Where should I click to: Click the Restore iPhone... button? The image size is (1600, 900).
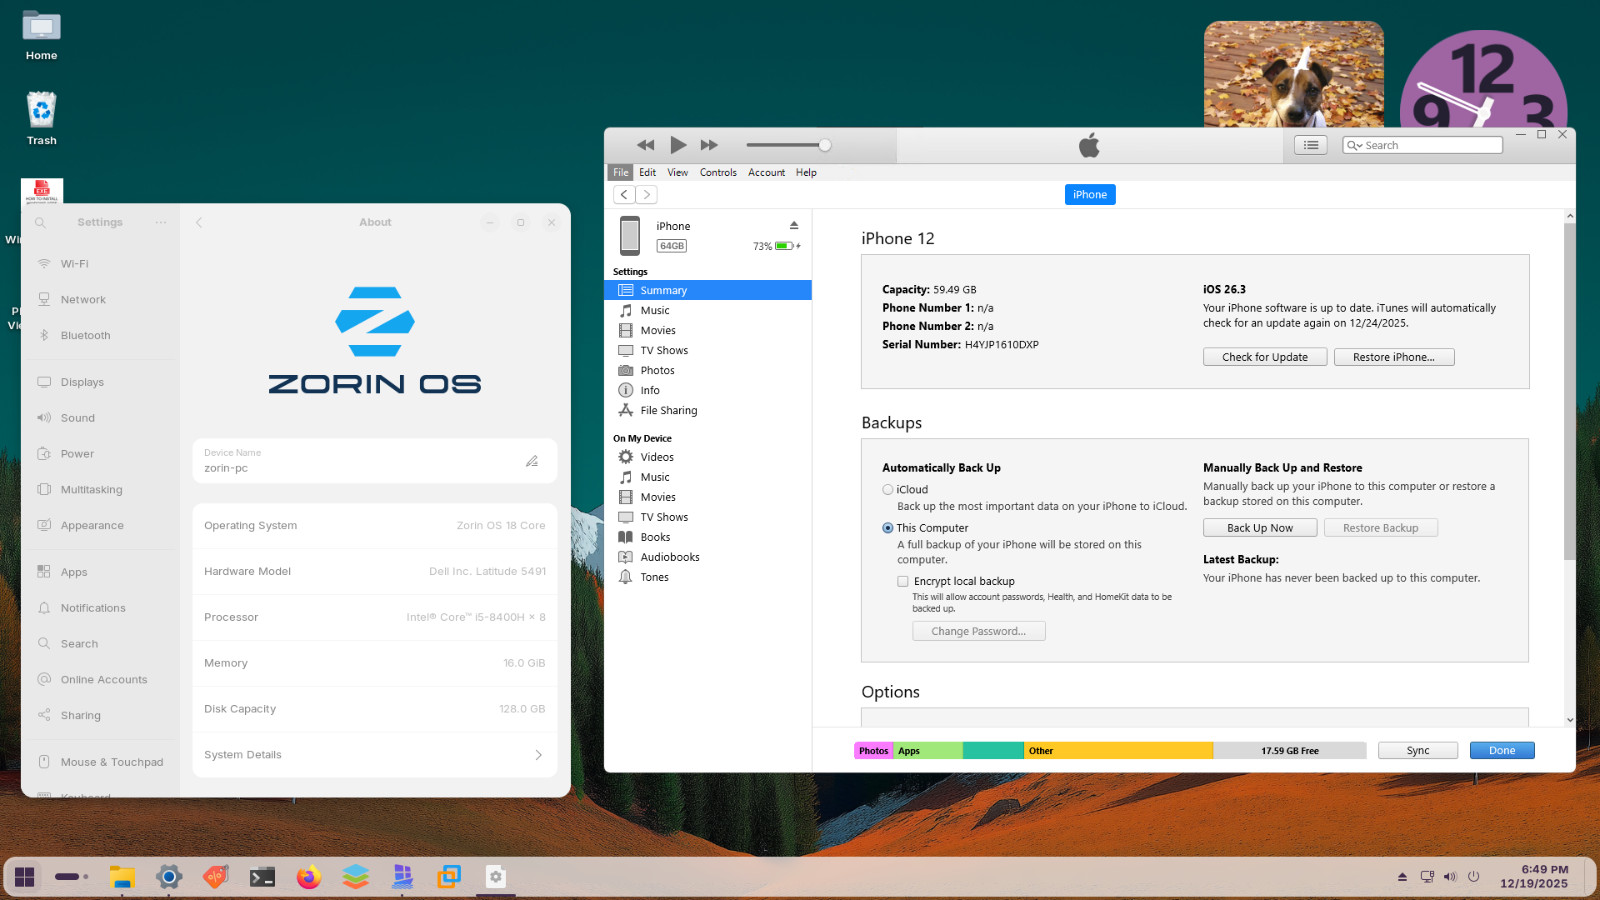coord(1394,357)
